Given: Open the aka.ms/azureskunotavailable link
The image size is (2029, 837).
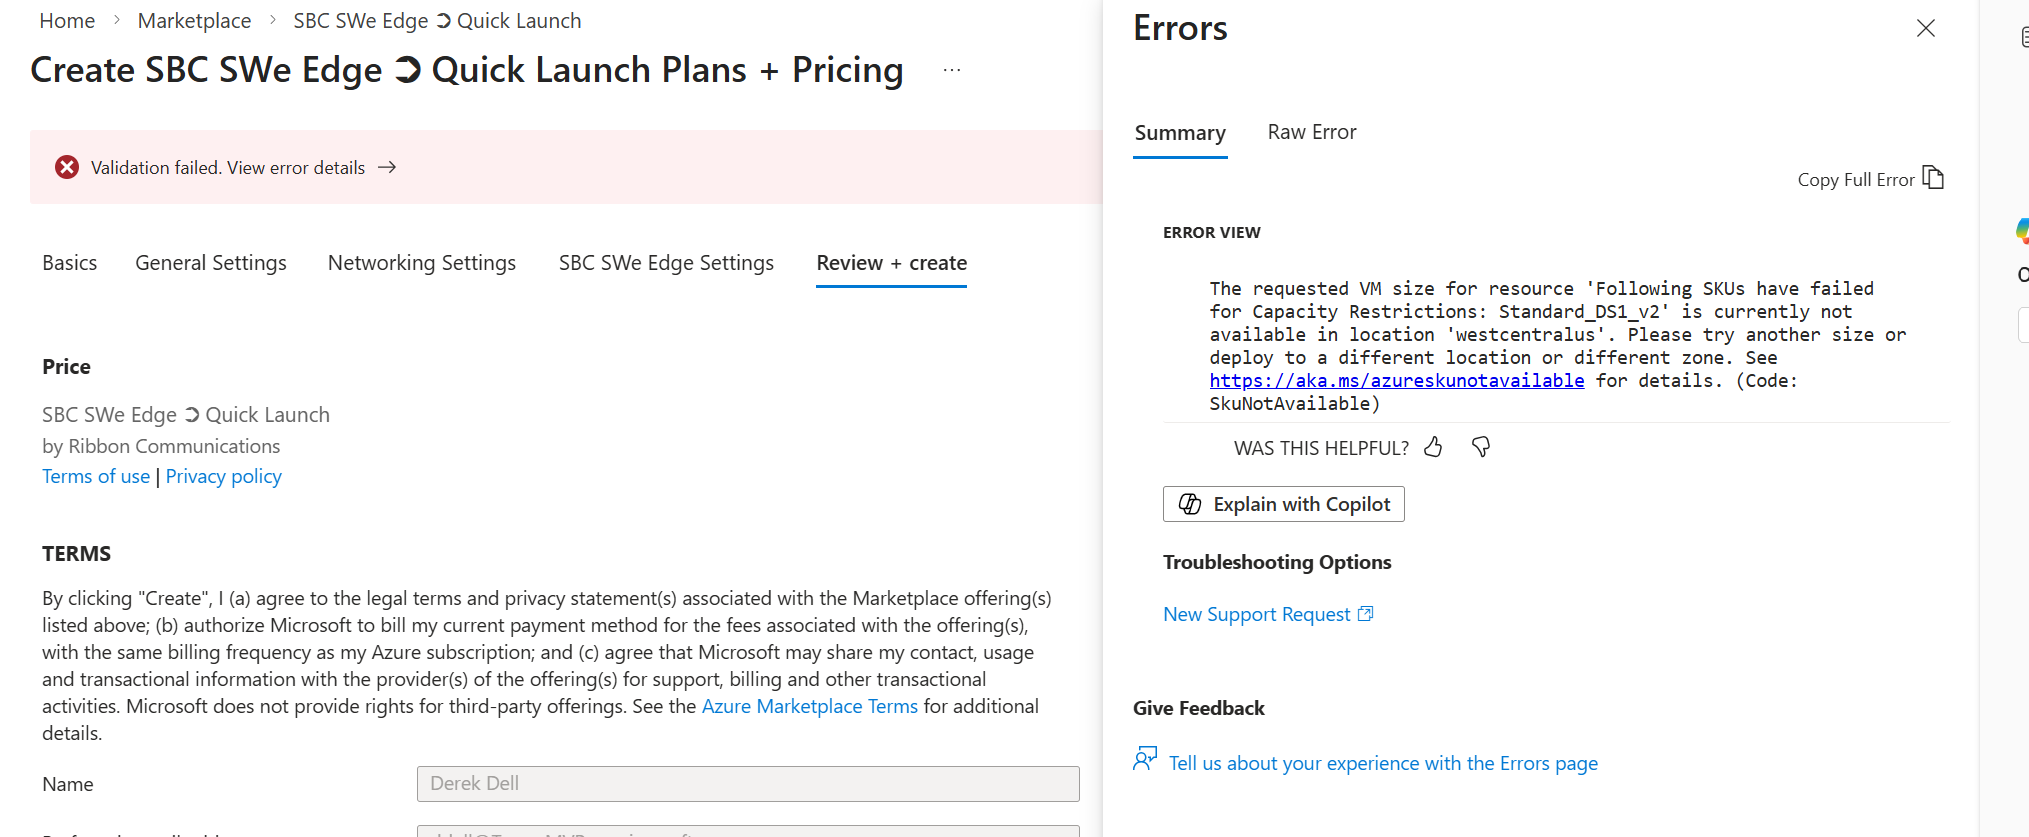Looking at the screenshot, I should coord(1396,381).
